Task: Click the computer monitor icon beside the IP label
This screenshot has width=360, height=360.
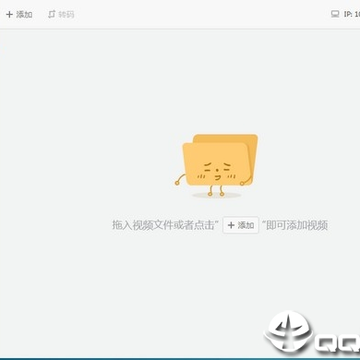Action: click(335, 14)
